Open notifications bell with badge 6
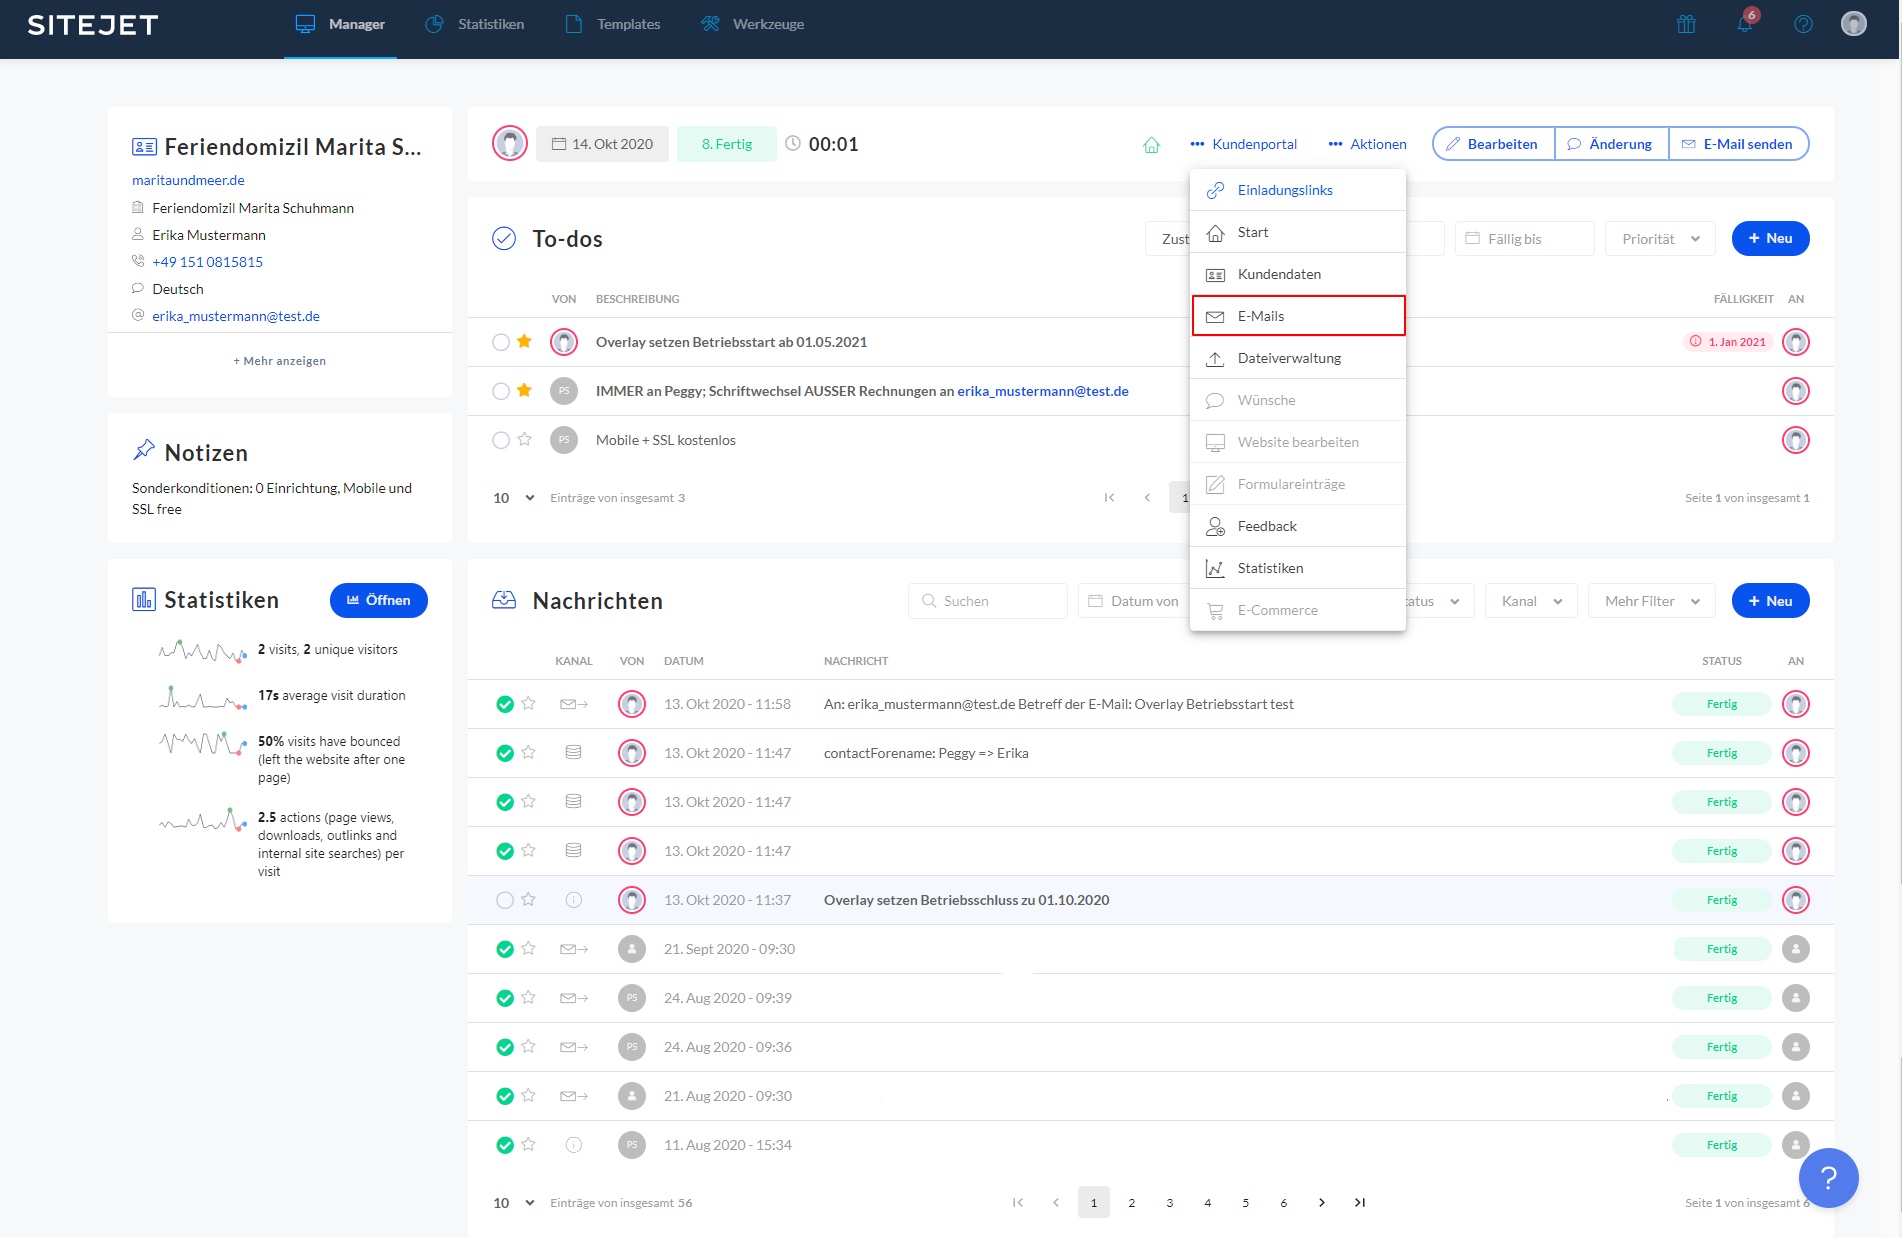This screenshot has width=1902, height=1238. (1746, 23)
